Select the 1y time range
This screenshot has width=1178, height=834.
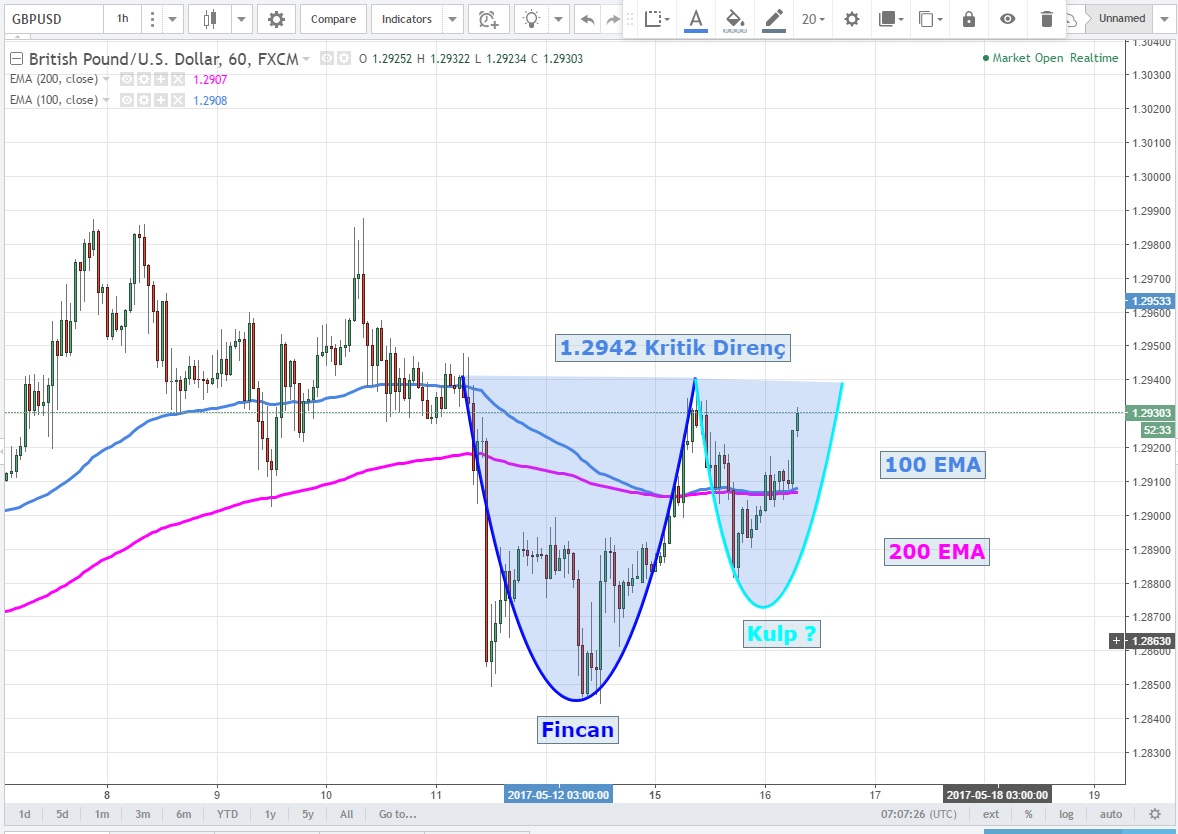pyautogui.click(x=271, y=814)
